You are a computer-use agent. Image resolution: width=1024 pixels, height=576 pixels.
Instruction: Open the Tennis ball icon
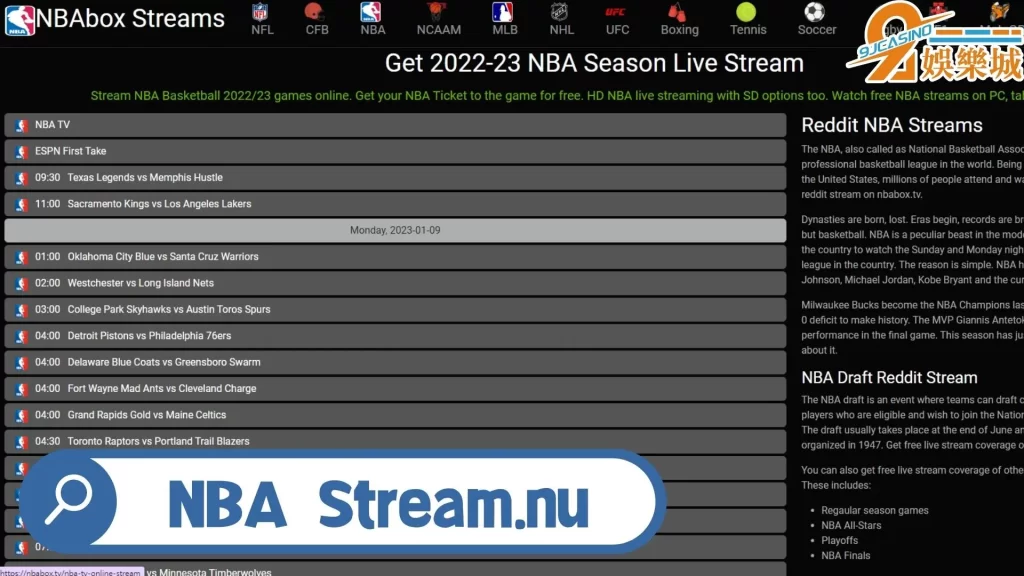(747, 12)
